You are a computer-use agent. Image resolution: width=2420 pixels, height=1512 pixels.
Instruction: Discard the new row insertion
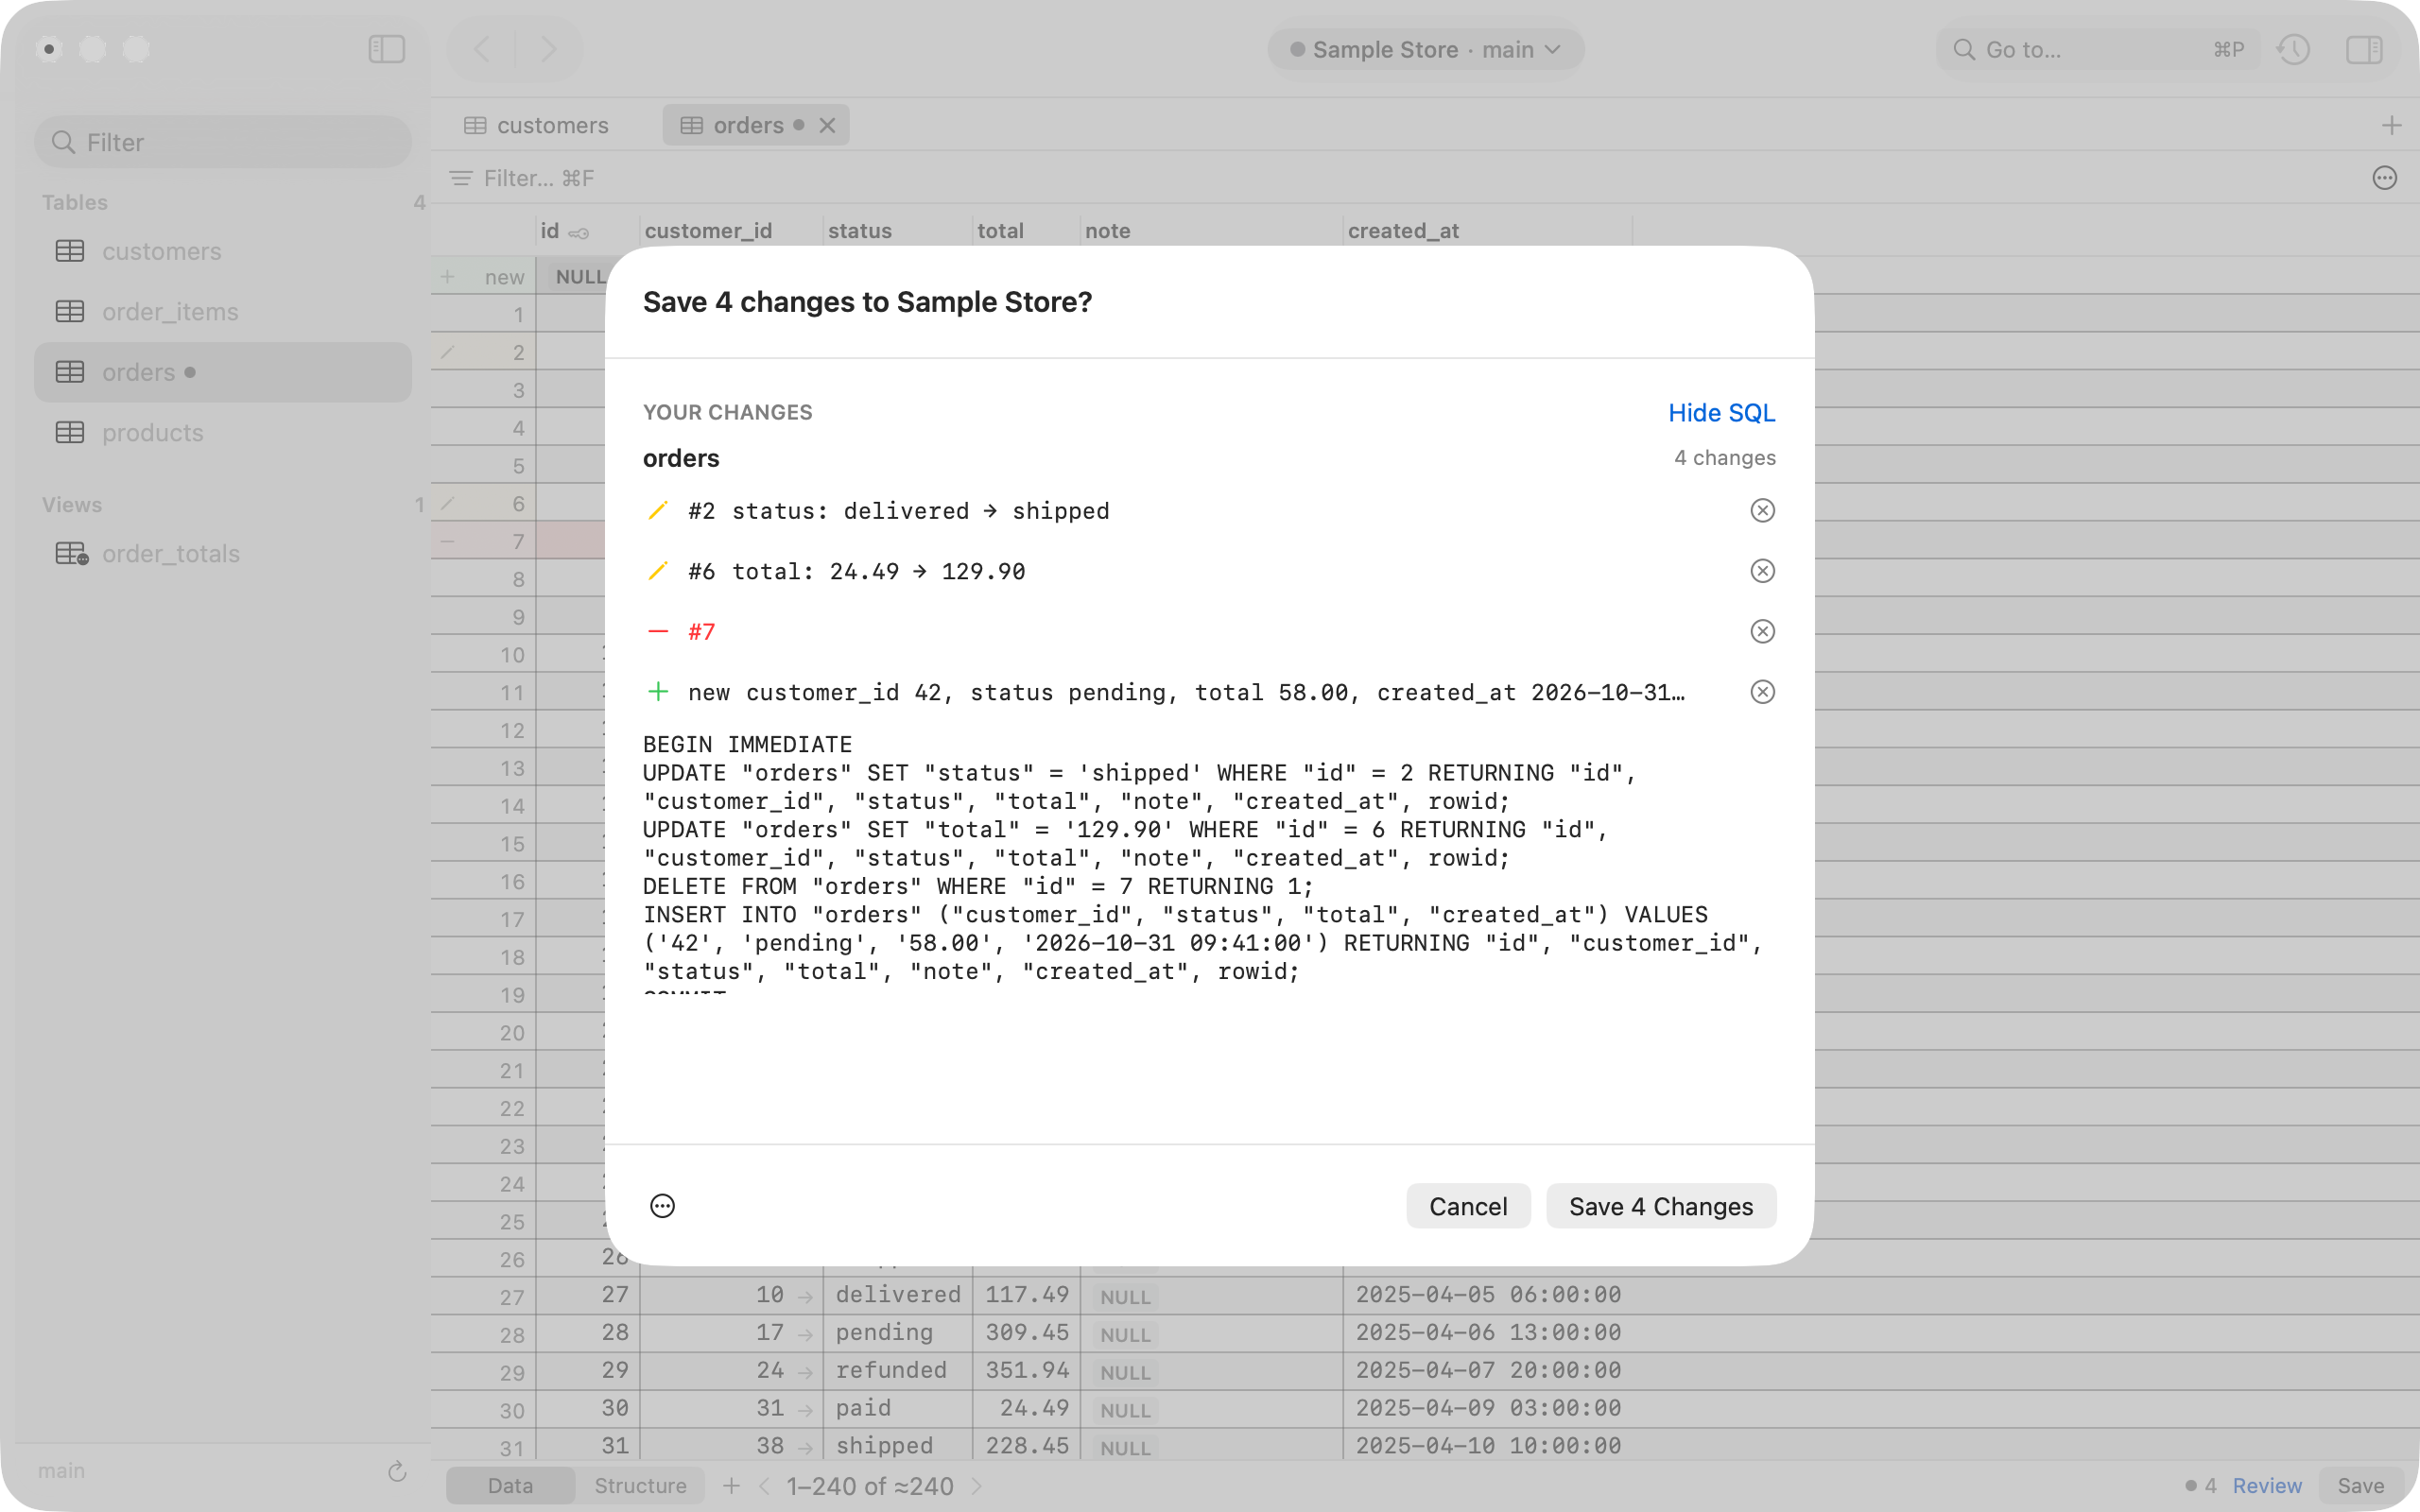click(1762, 692)
